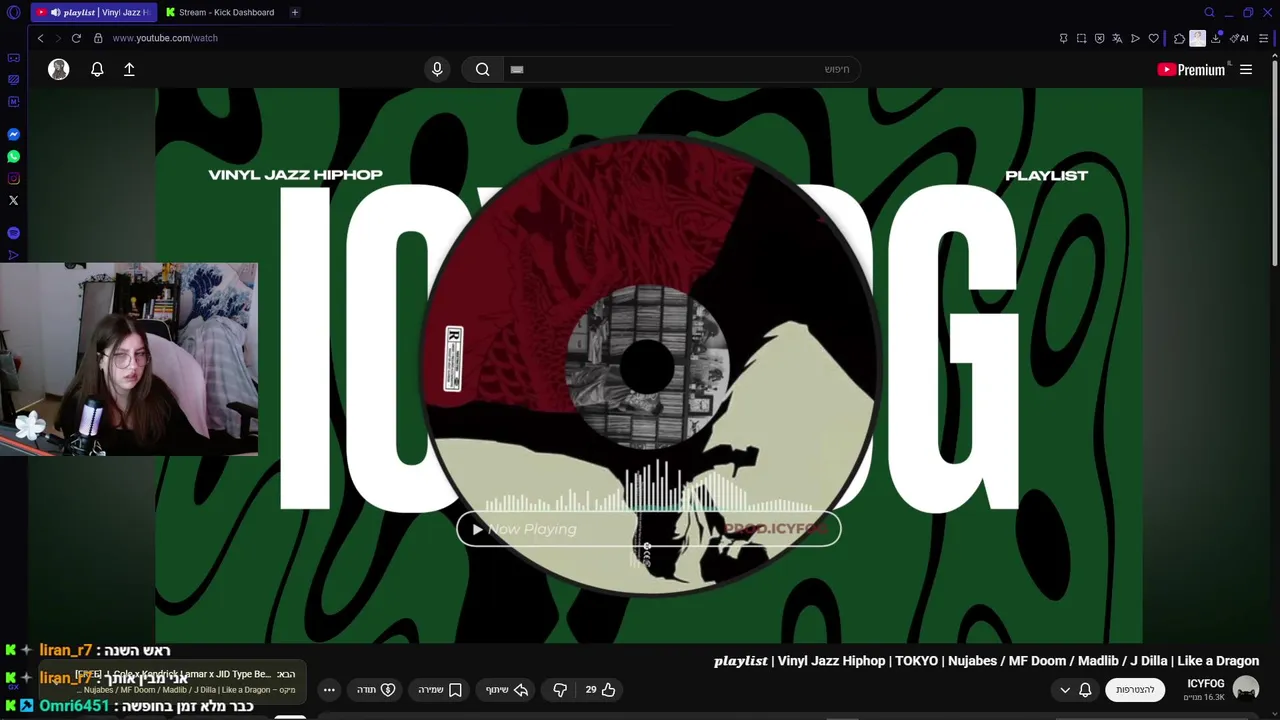Open more actions three-dots menu
The image size is (1280, 720).
pos(329,690)
